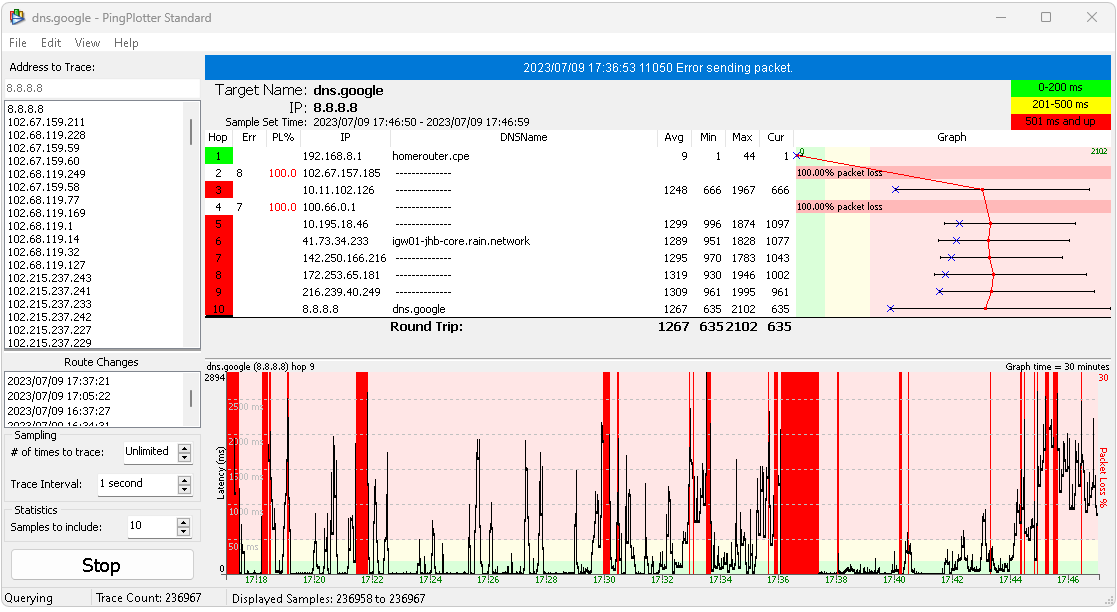Open the View menu
Image resolution: width=1117 pixels, height=612 pixels.
[87, 43]
